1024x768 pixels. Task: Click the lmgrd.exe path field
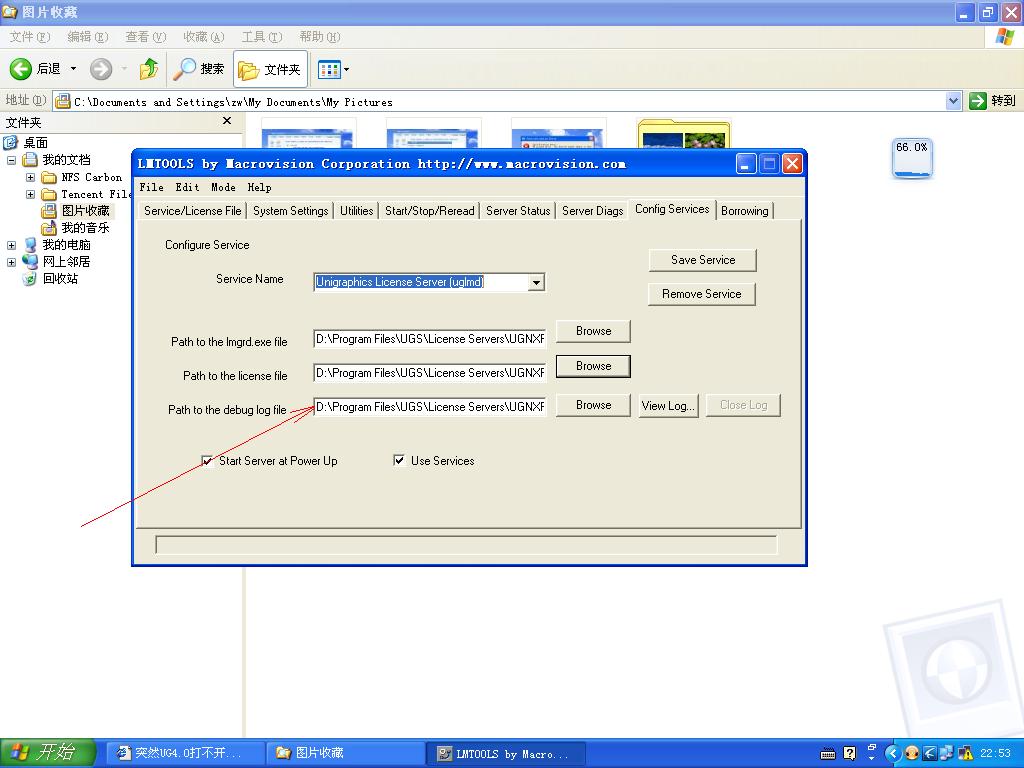pyautogui.click(x=430, y=338)
